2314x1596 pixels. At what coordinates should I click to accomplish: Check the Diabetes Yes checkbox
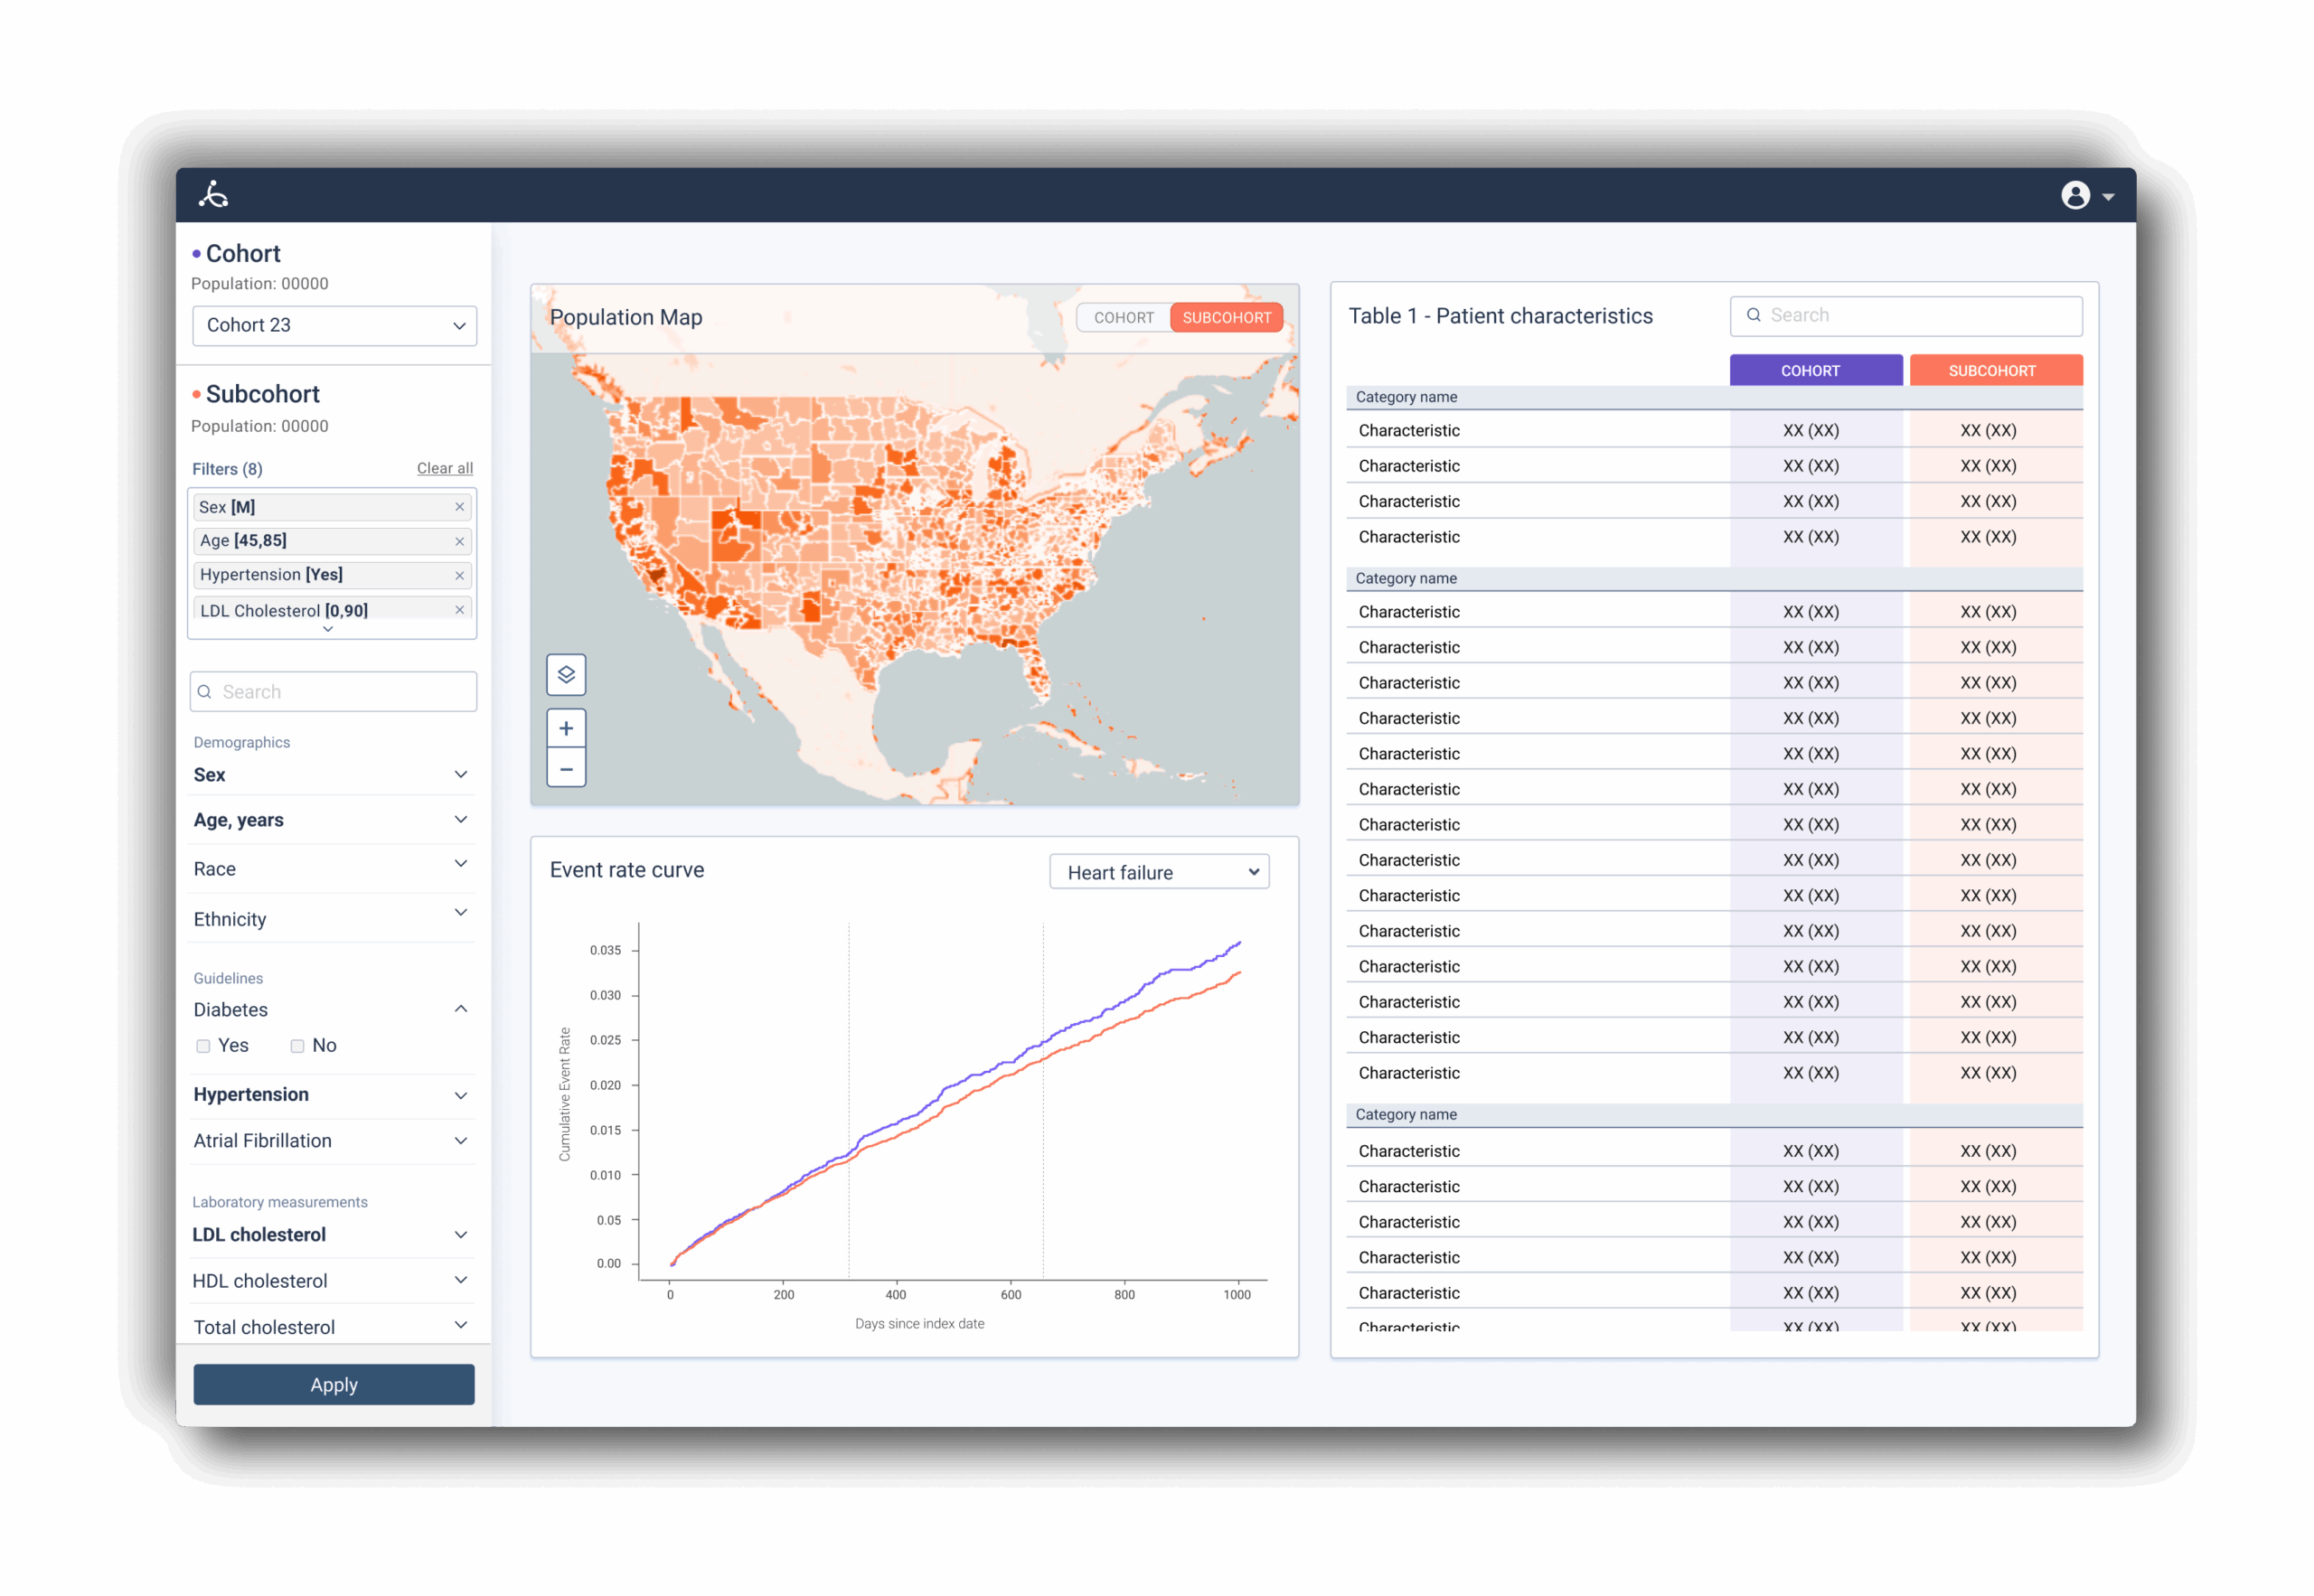[203, 1046]
